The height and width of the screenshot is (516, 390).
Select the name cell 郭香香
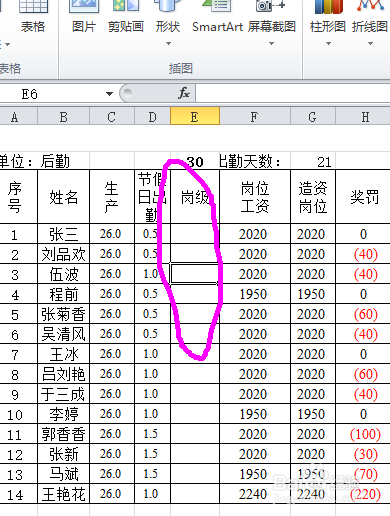(63, 434)
